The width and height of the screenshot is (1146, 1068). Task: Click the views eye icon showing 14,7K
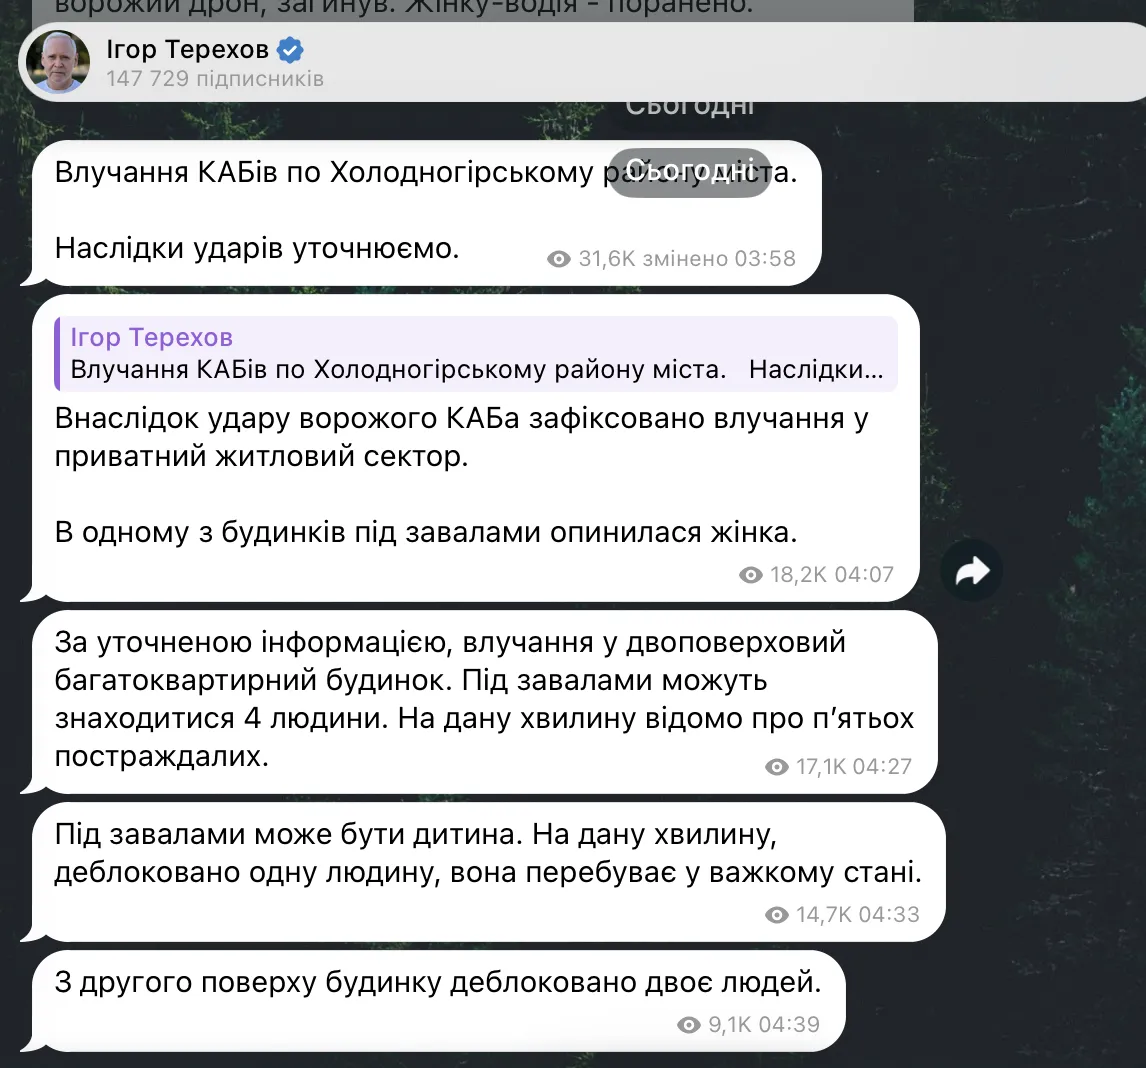coord(777,914)
